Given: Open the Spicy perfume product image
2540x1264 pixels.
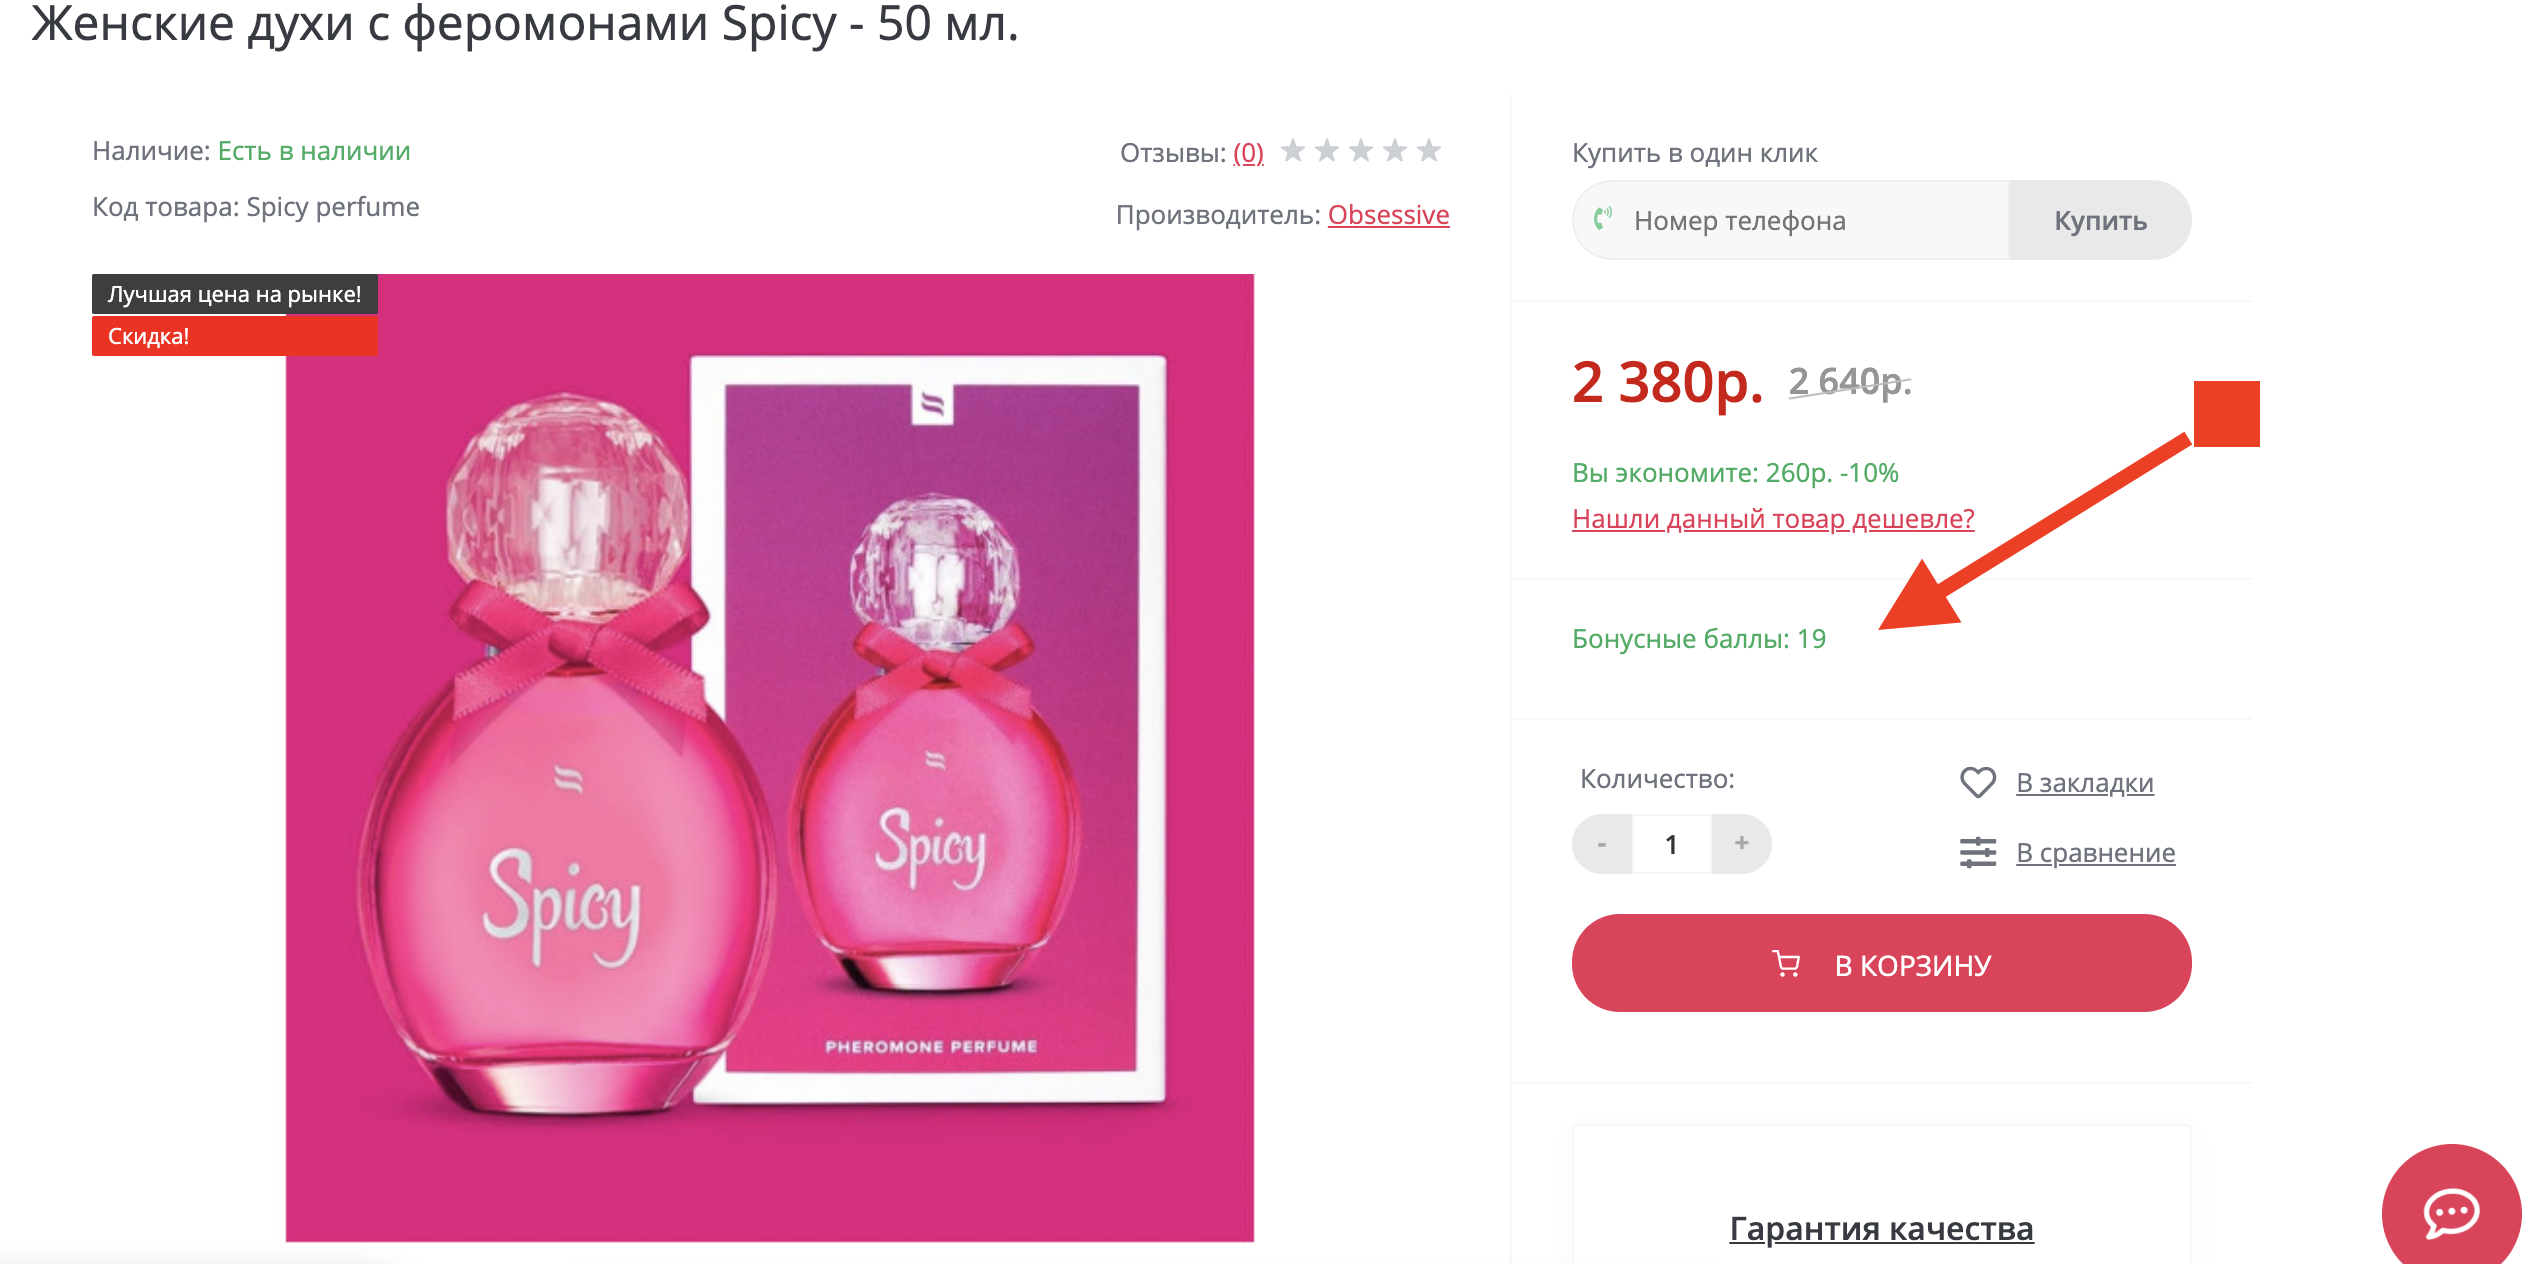Looking at the screenshot, I should click(769, 758).
